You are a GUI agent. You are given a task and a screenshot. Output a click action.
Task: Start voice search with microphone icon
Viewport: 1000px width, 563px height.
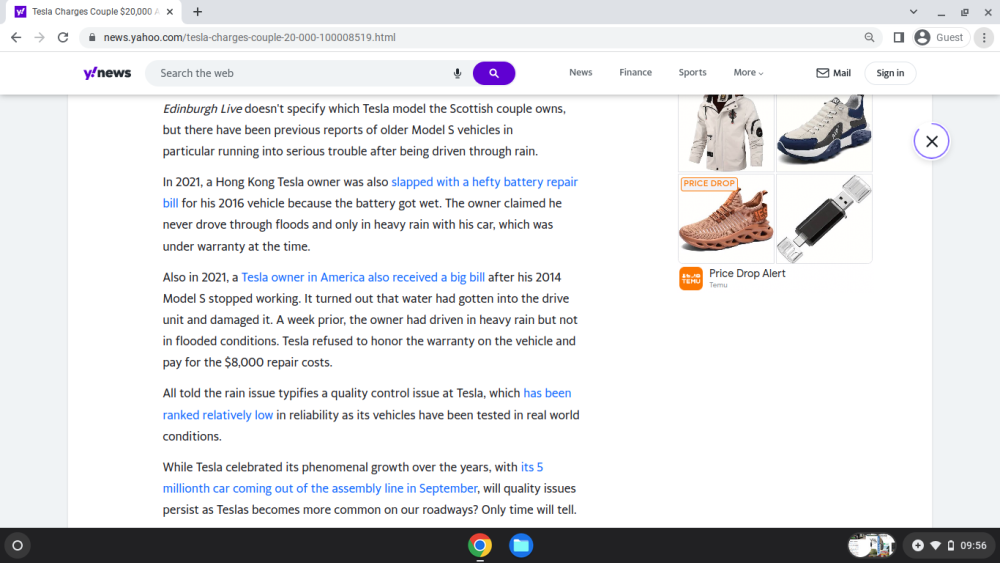coord(457,73)
